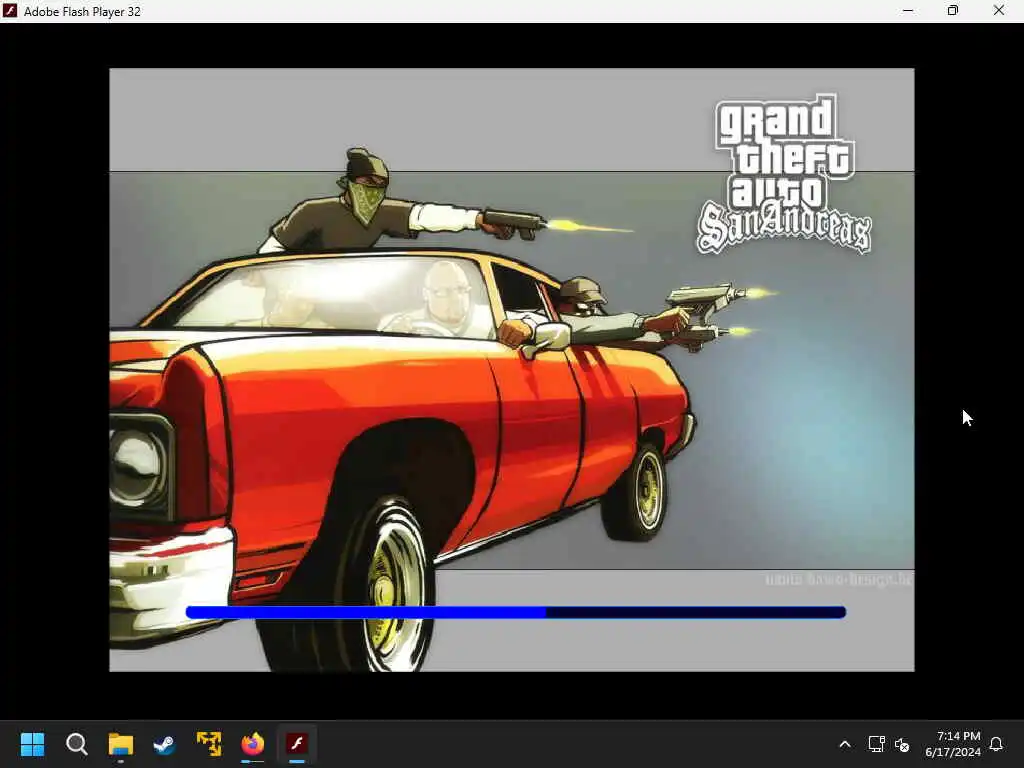Minimize the Adobe Flash Player window
The image size is (1024, 768).
tap(908, 11)
